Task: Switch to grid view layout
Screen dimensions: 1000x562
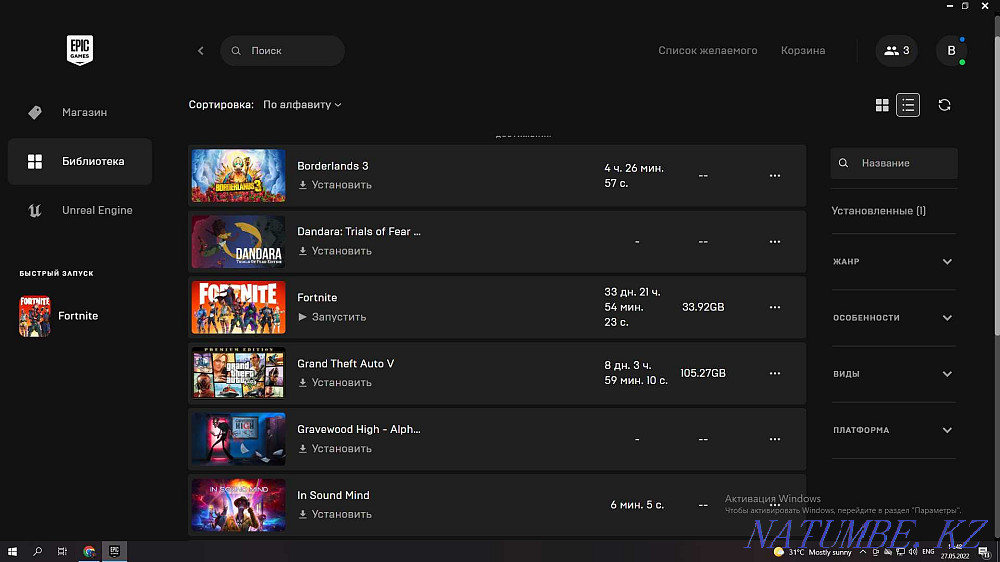Action: [882, 105]
